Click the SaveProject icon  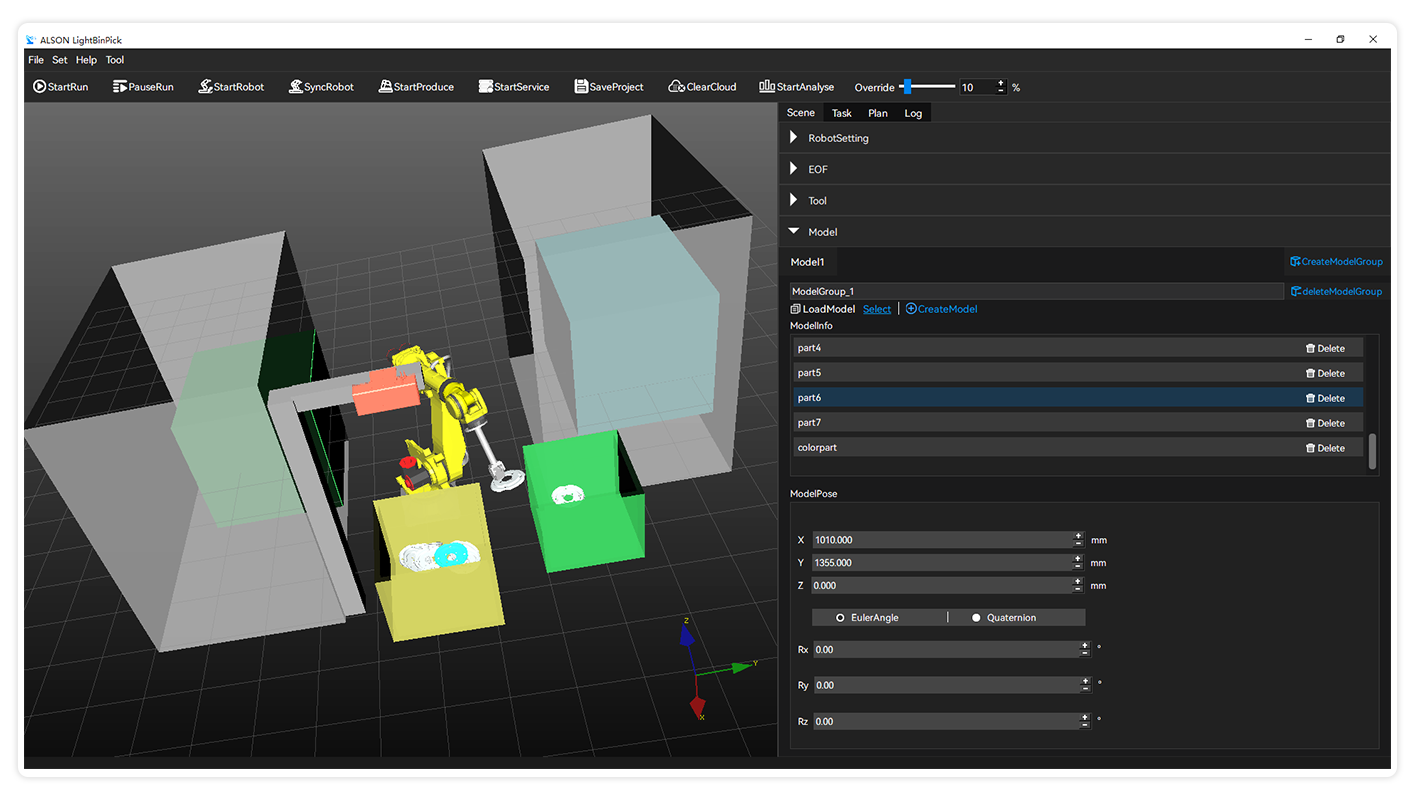(579, 86)
